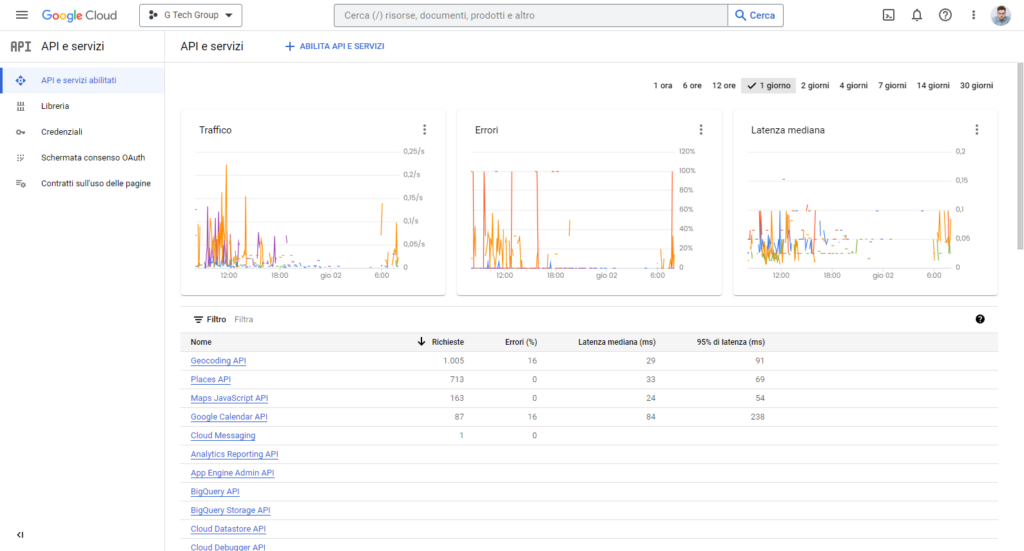1024x551 pixels.
Task: Click the sort arrow beside Richieste
Action: [x=421, y=341]
